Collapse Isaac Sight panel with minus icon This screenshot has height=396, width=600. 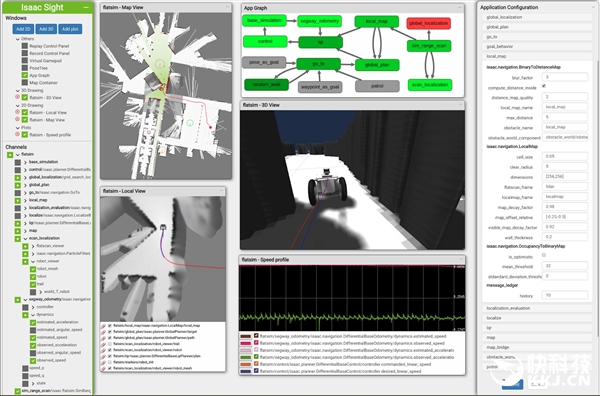tap(86, 7)
